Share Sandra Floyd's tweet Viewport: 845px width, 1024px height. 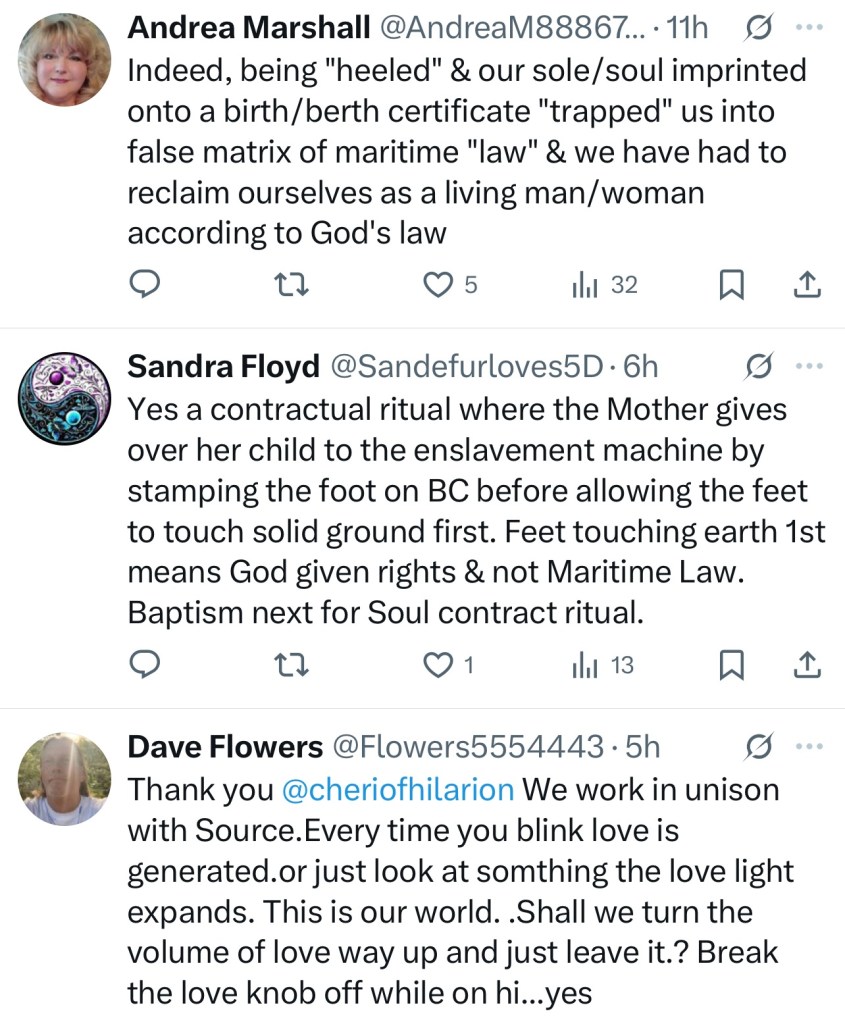coord(807,665)
